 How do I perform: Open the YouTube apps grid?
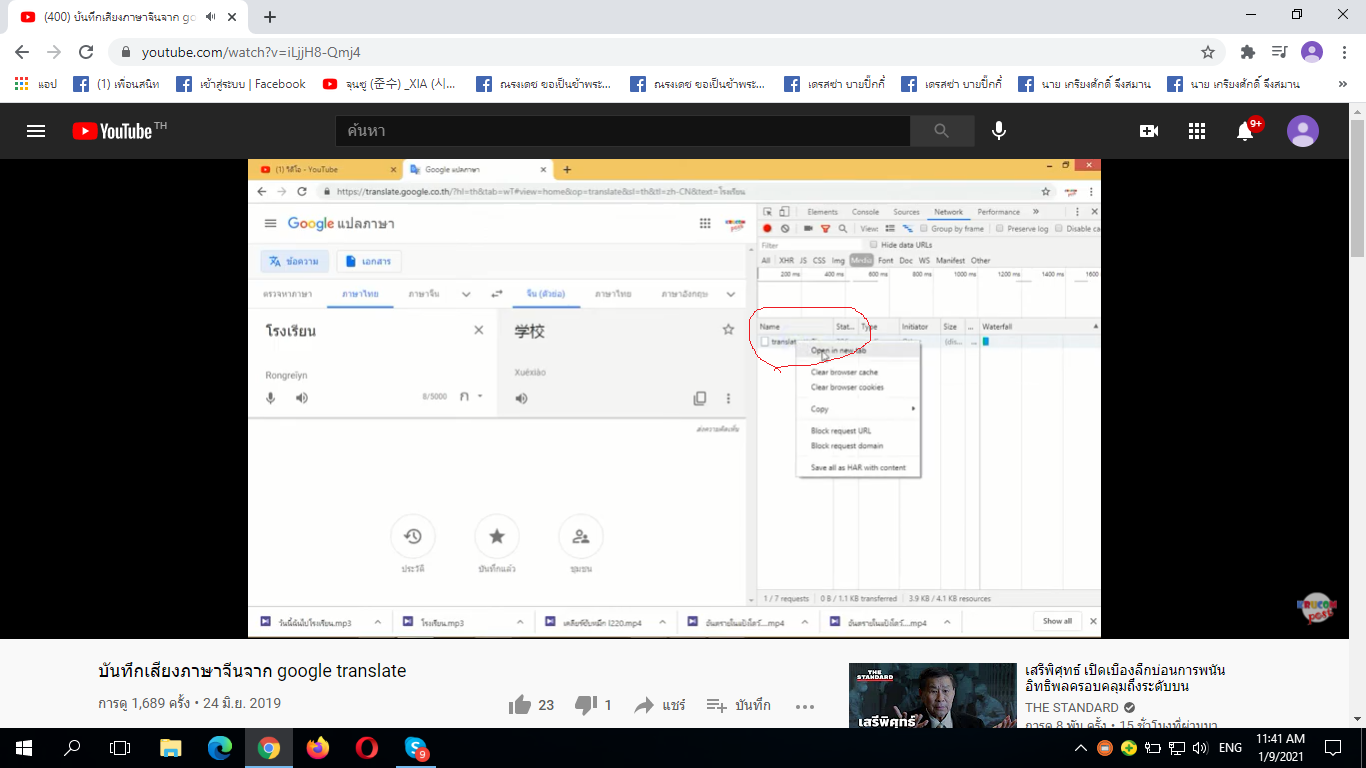(1197, 131)
